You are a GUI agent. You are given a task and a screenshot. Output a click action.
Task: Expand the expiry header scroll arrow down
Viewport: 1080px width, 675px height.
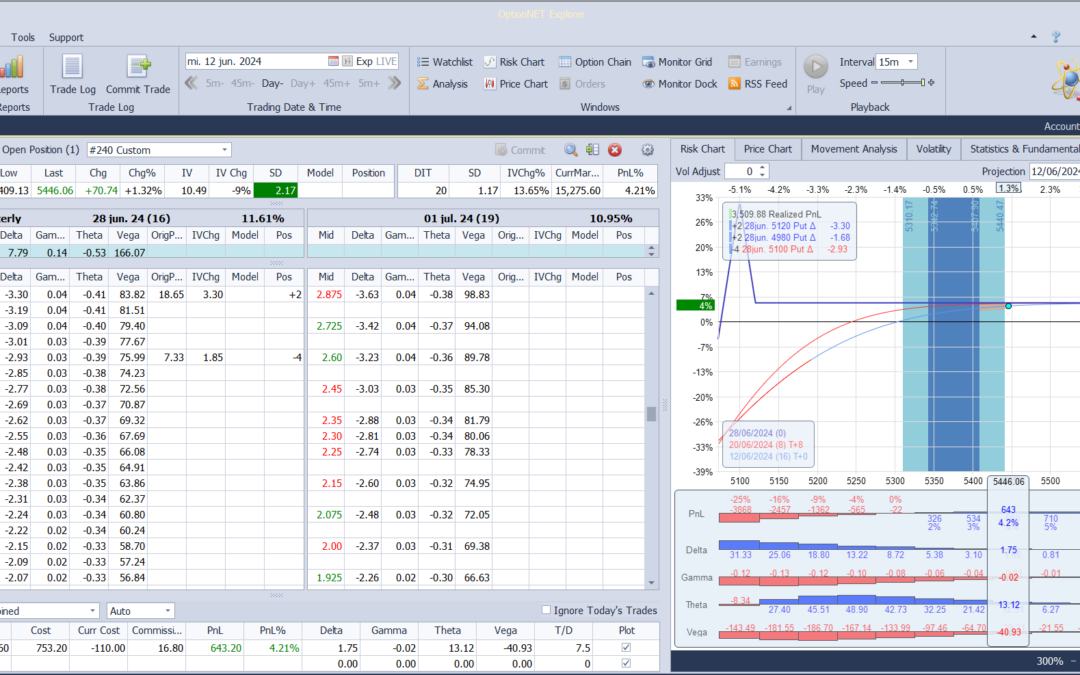click(652, 254)
